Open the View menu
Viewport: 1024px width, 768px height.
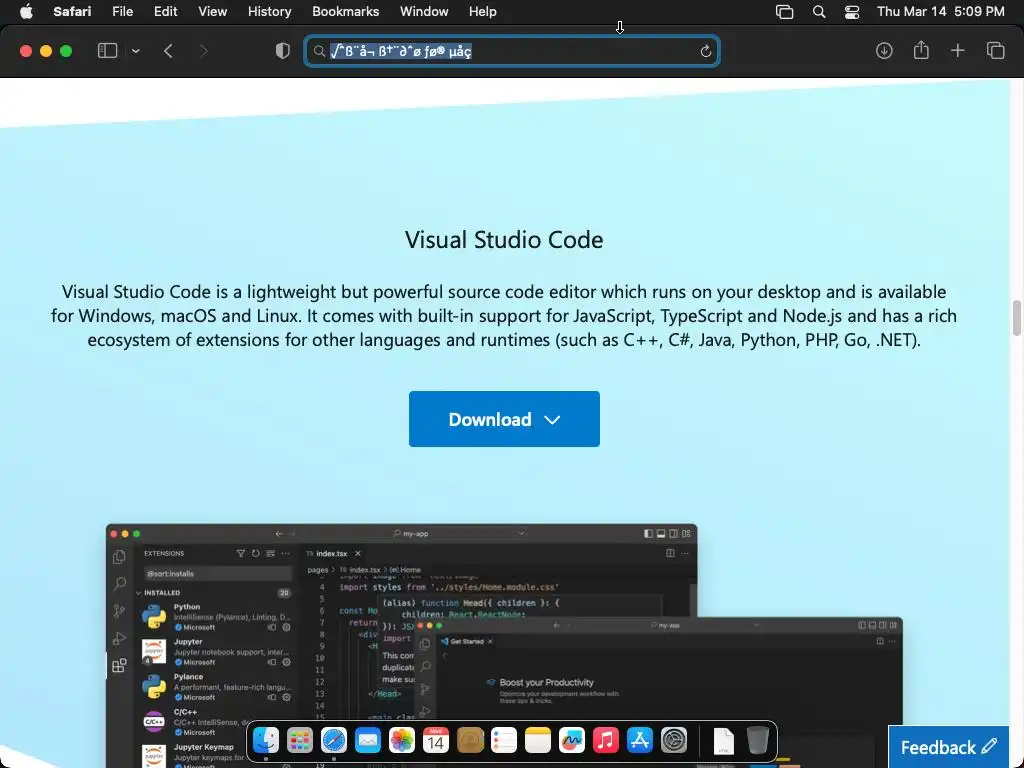tap(212, 12)
